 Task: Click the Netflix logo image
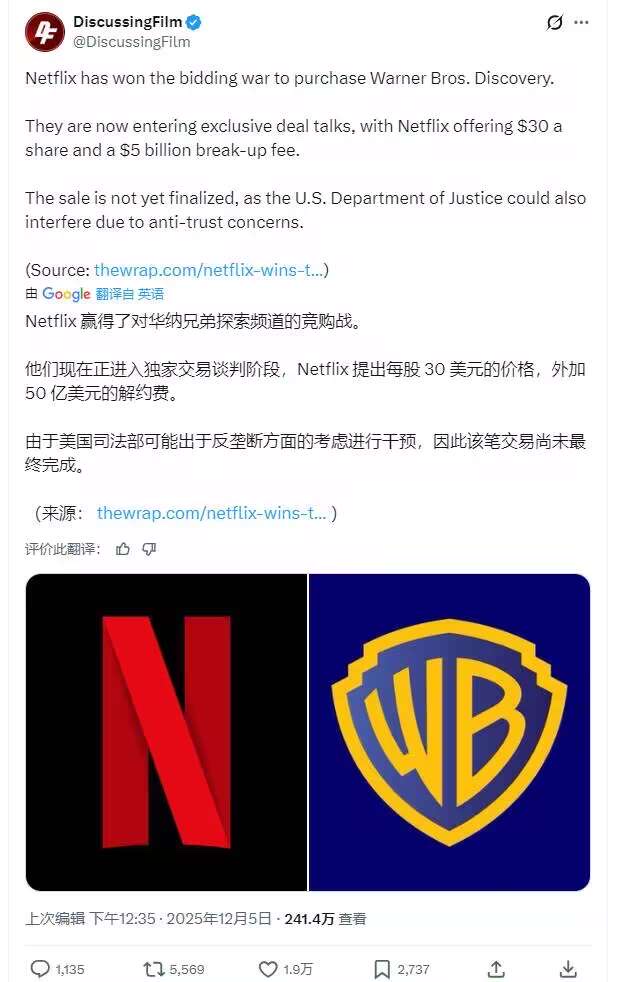tap(166, 732)
